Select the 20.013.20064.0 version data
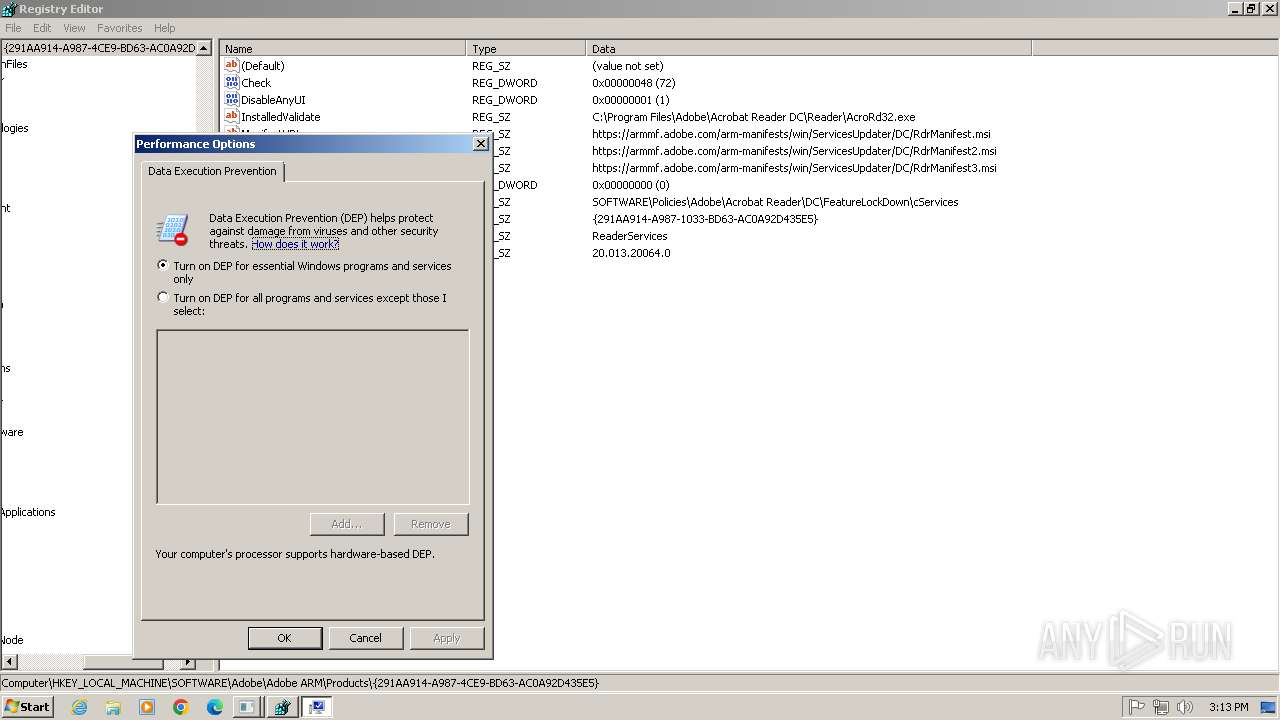The width and height of the screenshot is (1280, 720). (x=631, y=253)
